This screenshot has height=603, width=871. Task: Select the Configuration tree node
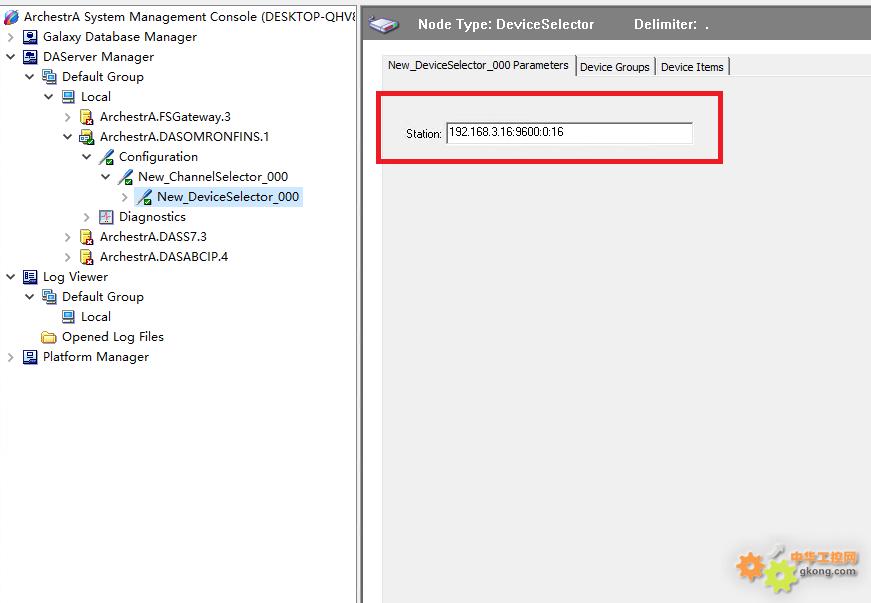[158, 157]
